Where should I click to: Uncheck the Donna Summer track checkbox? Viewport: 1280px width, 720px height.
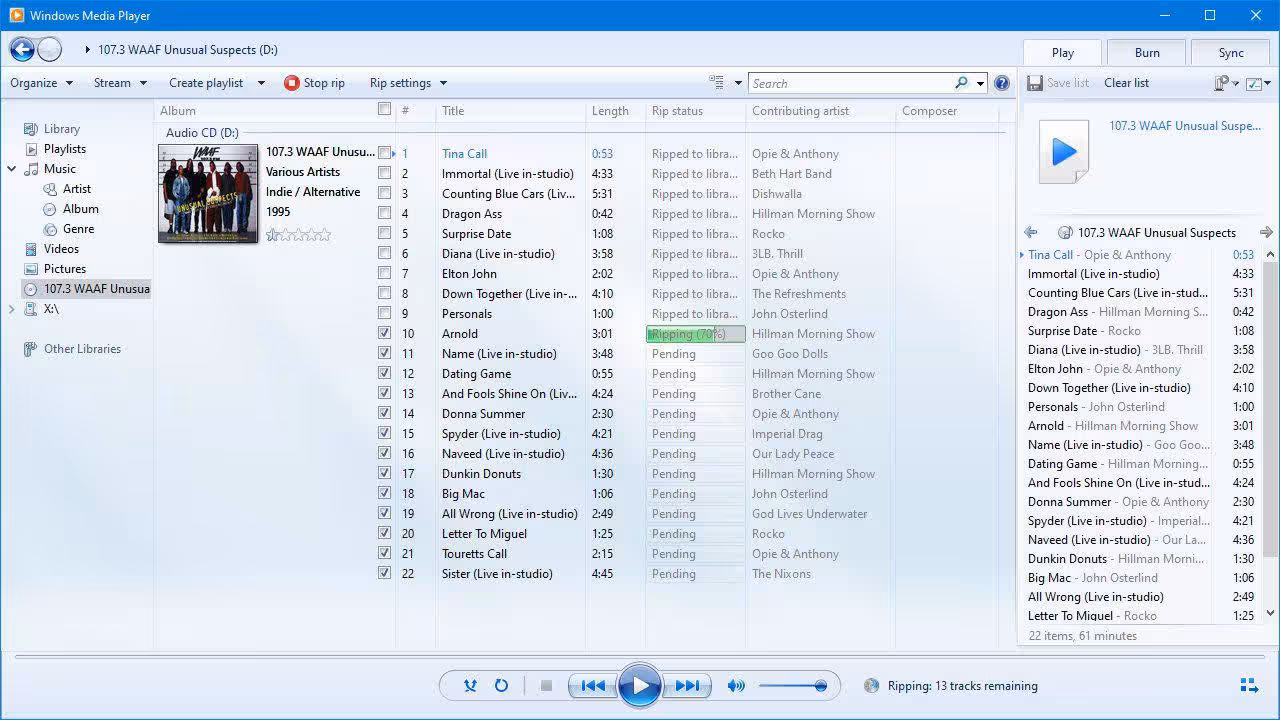[384, 413]
